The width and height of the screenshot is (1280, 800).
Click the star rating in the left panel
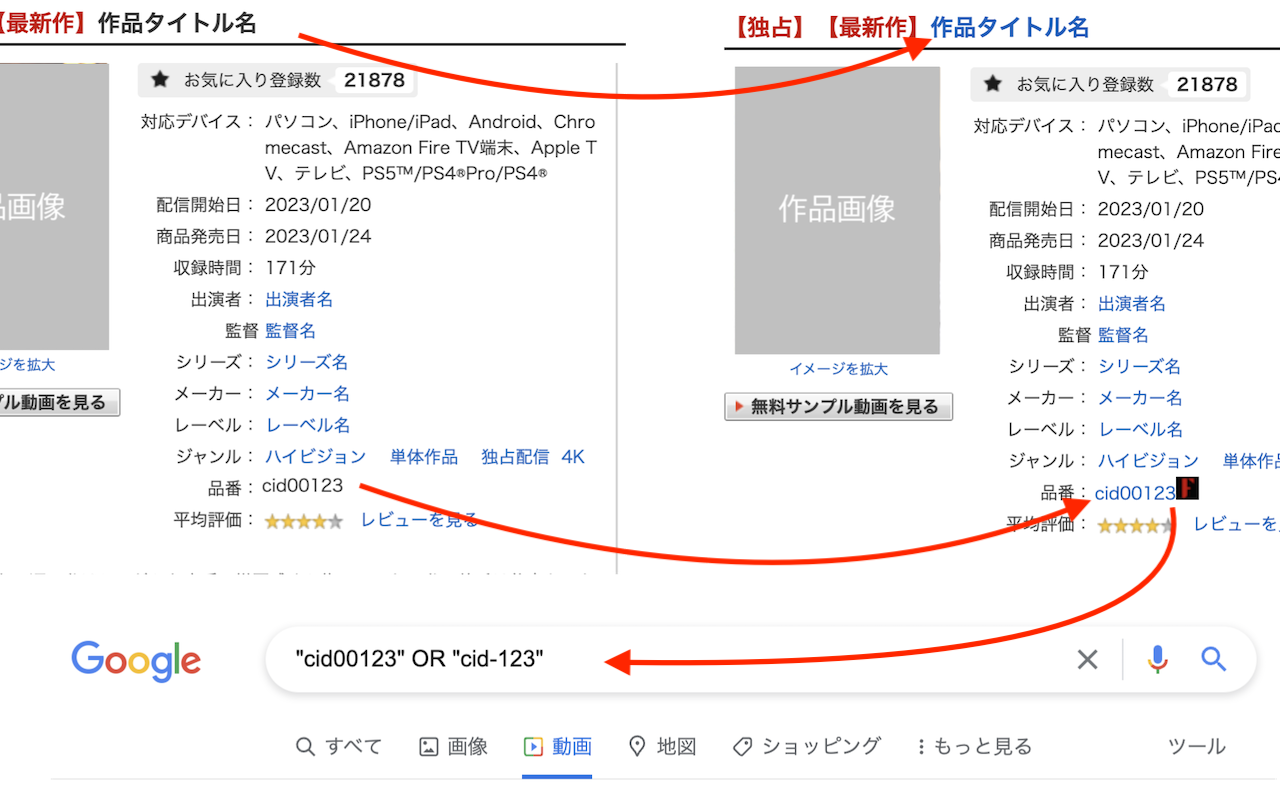(x=303, y=521)
